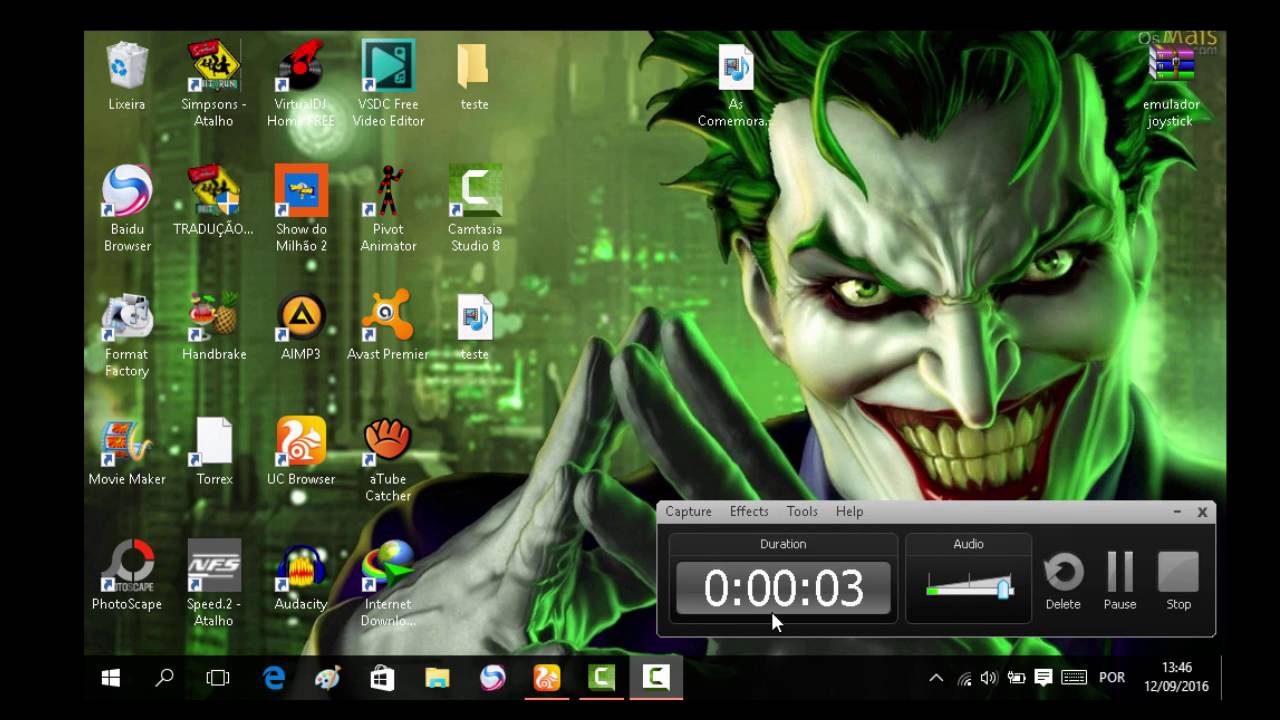
Task: Open the paint palette app on taskbar
Action: click(x=328, y=678)
